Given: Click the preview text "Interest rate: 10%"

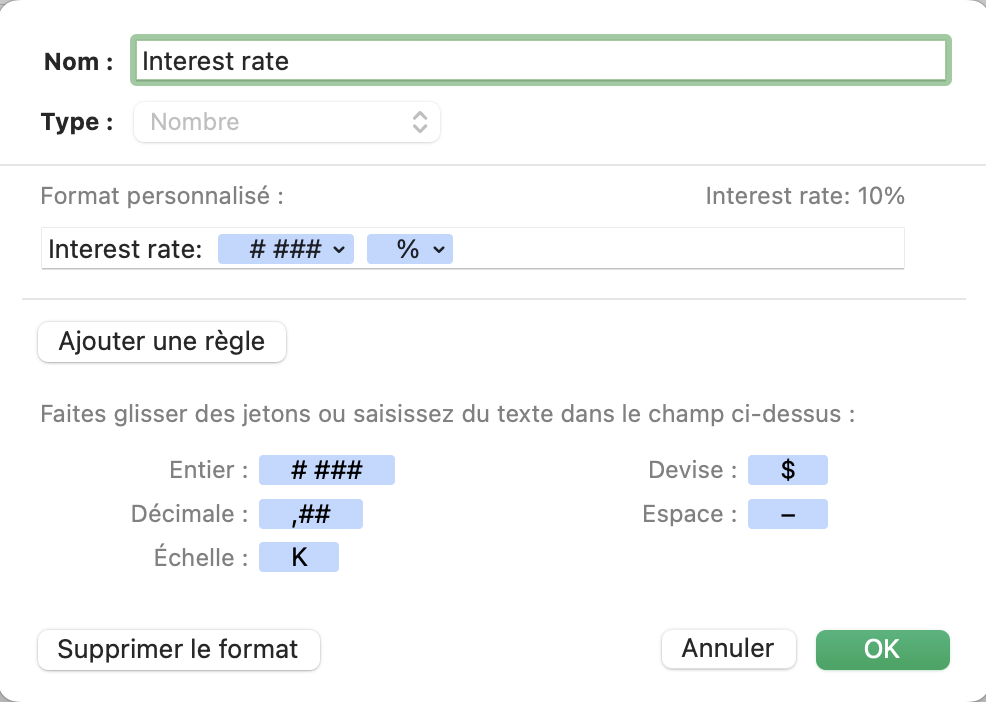Looking at the screenshot, I should (804, 196).
